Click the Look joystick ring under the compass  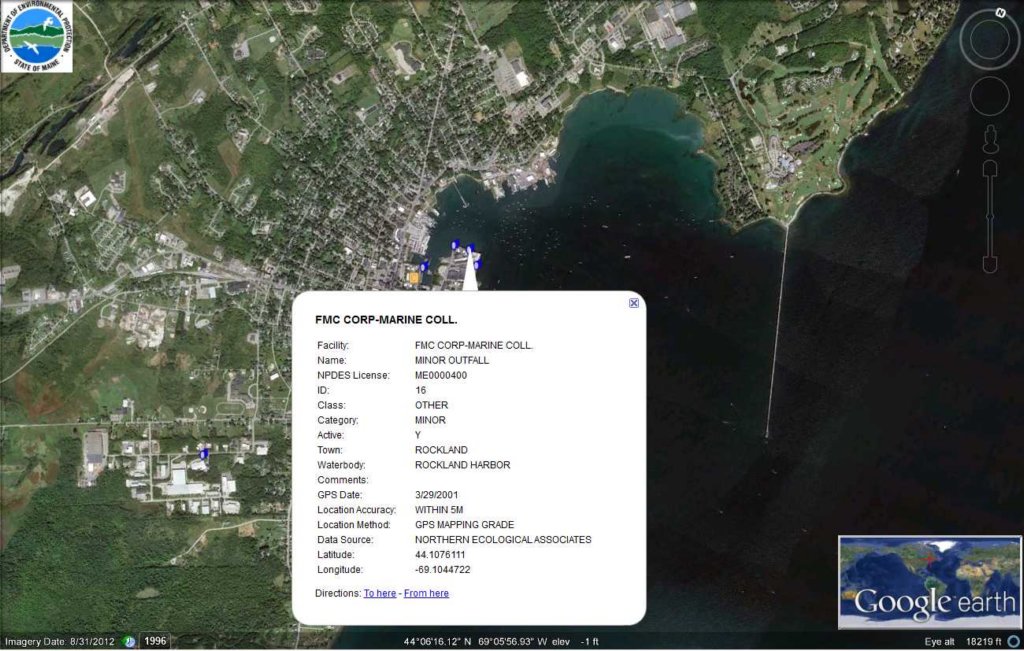point(989,40)
